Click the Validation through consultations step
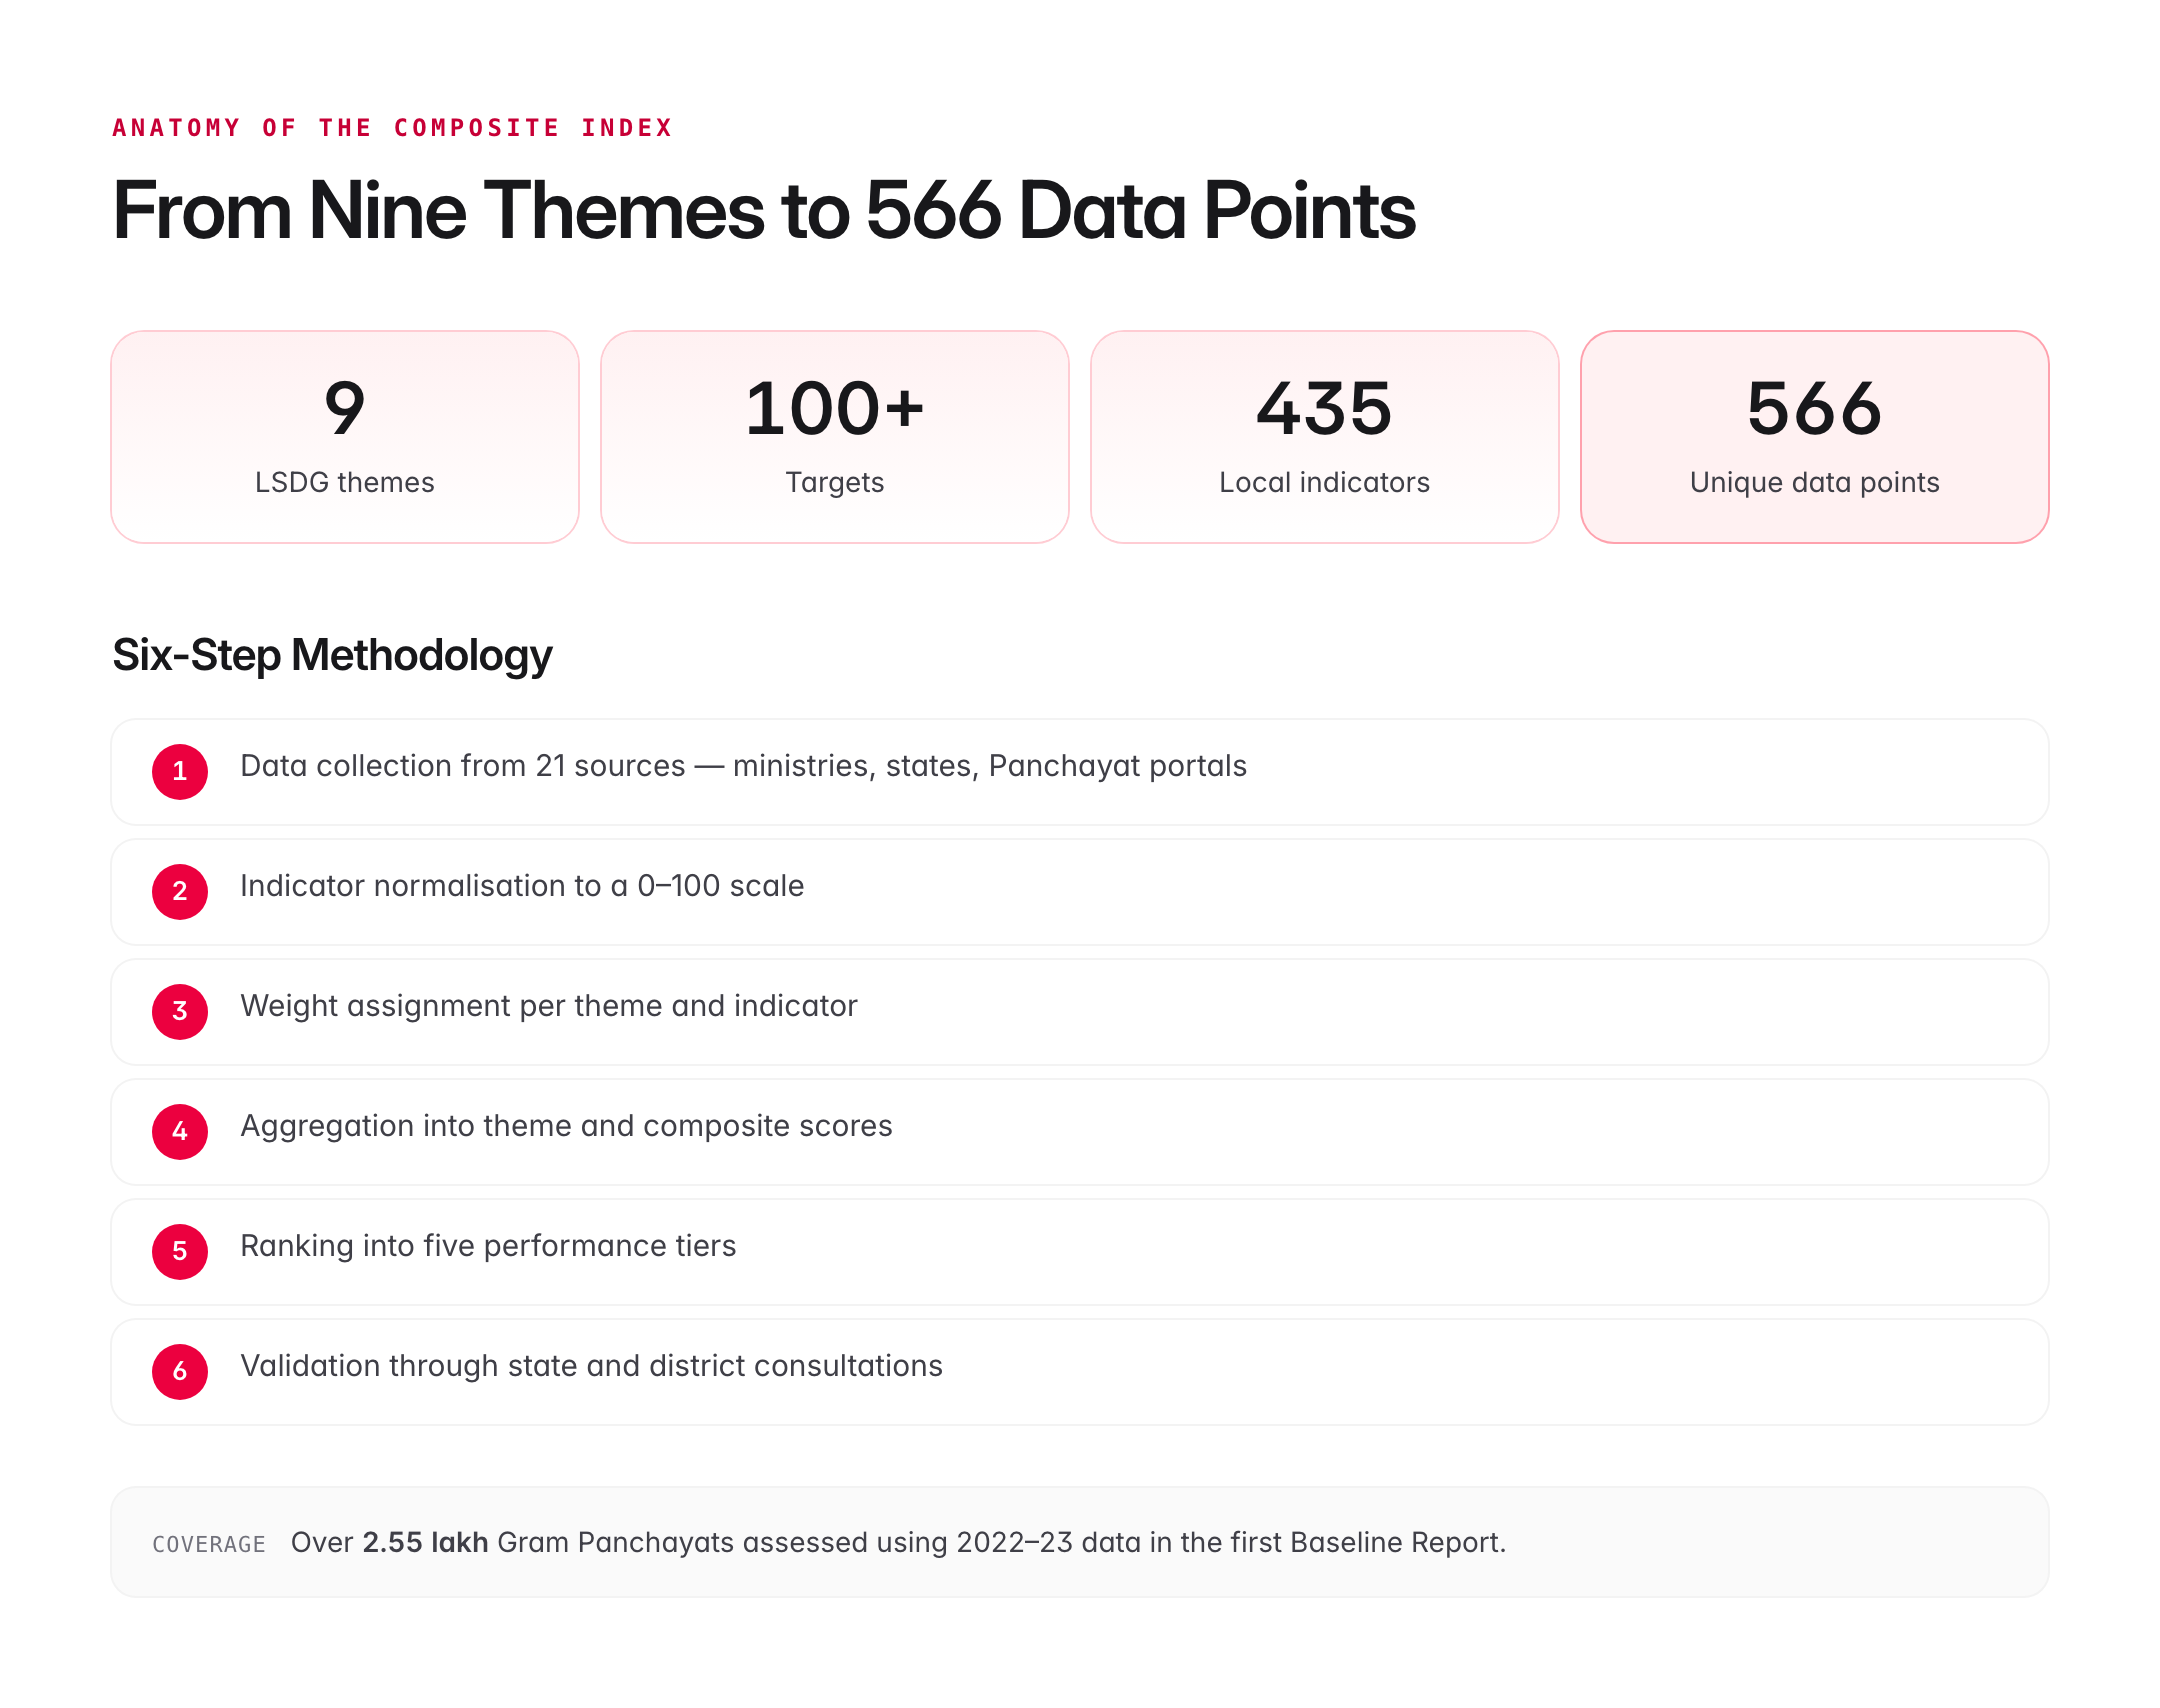The image size is (2160, 1708). click(x=591, y=1366)
